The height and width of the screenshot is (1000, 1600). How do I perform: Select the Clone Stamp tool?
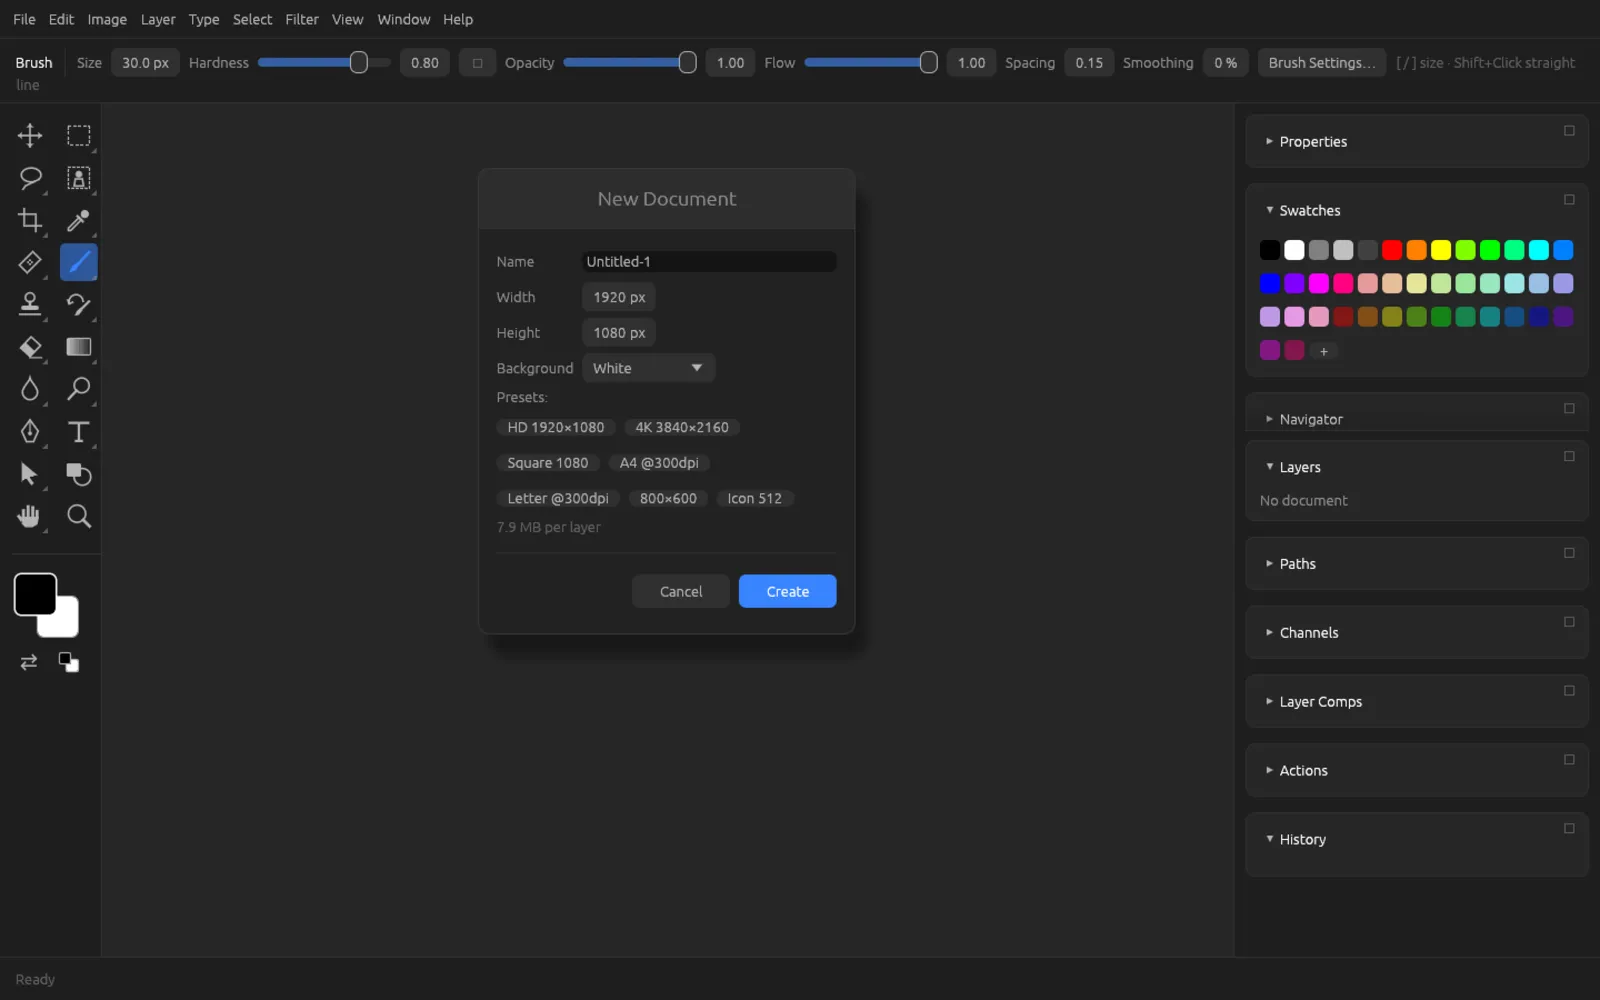coord(30,304)
